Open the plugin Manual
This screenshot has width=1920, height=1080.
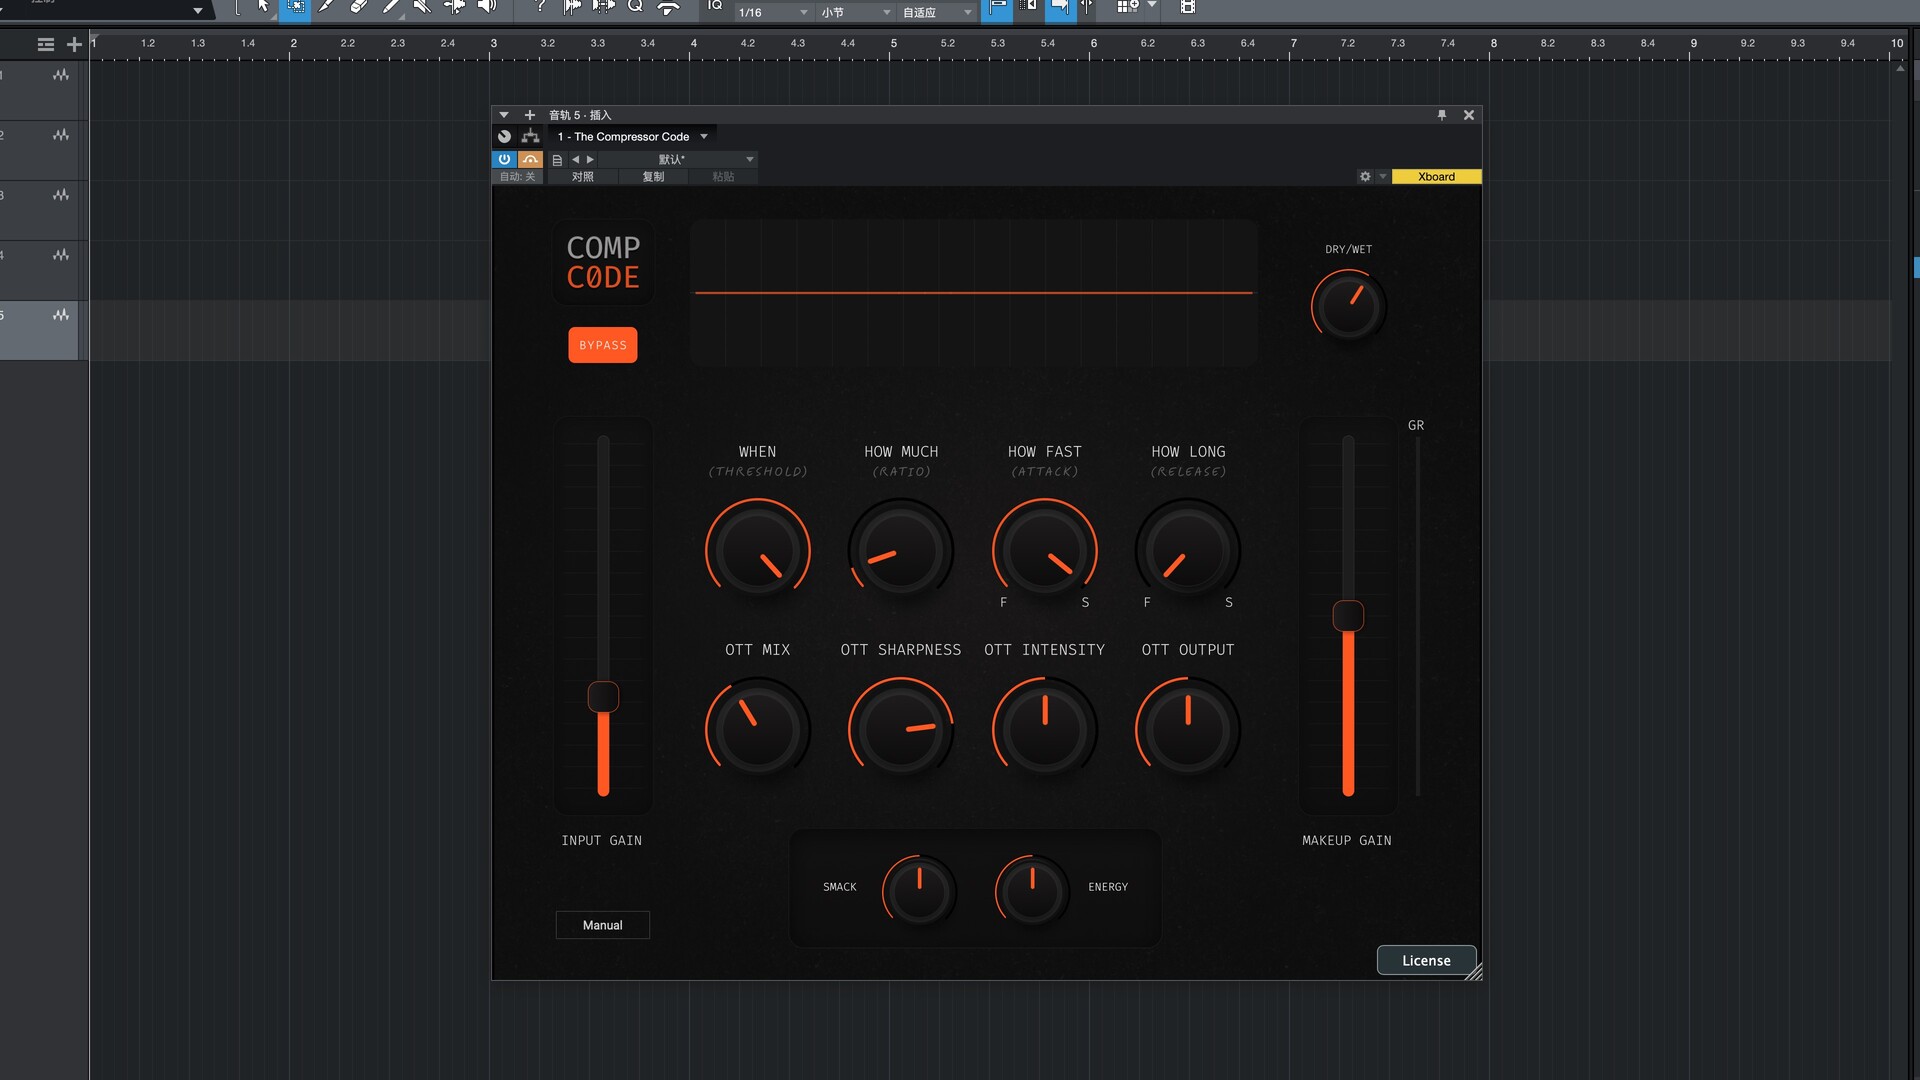(x=602, y=925)
